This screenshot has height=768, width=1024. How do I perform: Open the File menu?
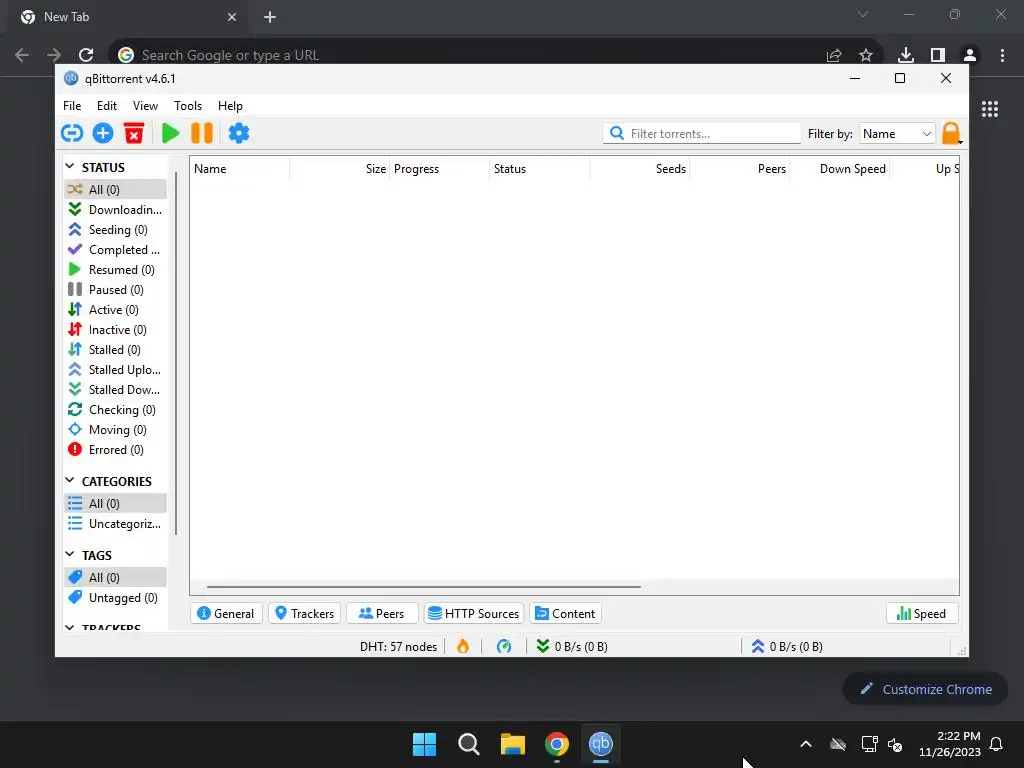point(72,106)
